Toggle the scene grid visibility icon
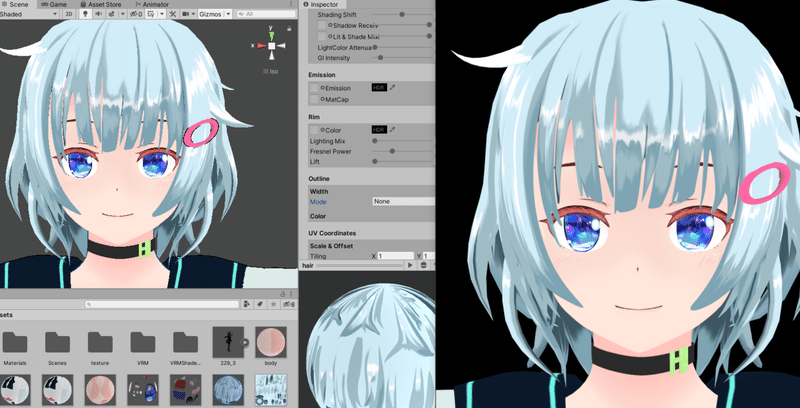This screenshot has width=800, height=408. [149, 14]
